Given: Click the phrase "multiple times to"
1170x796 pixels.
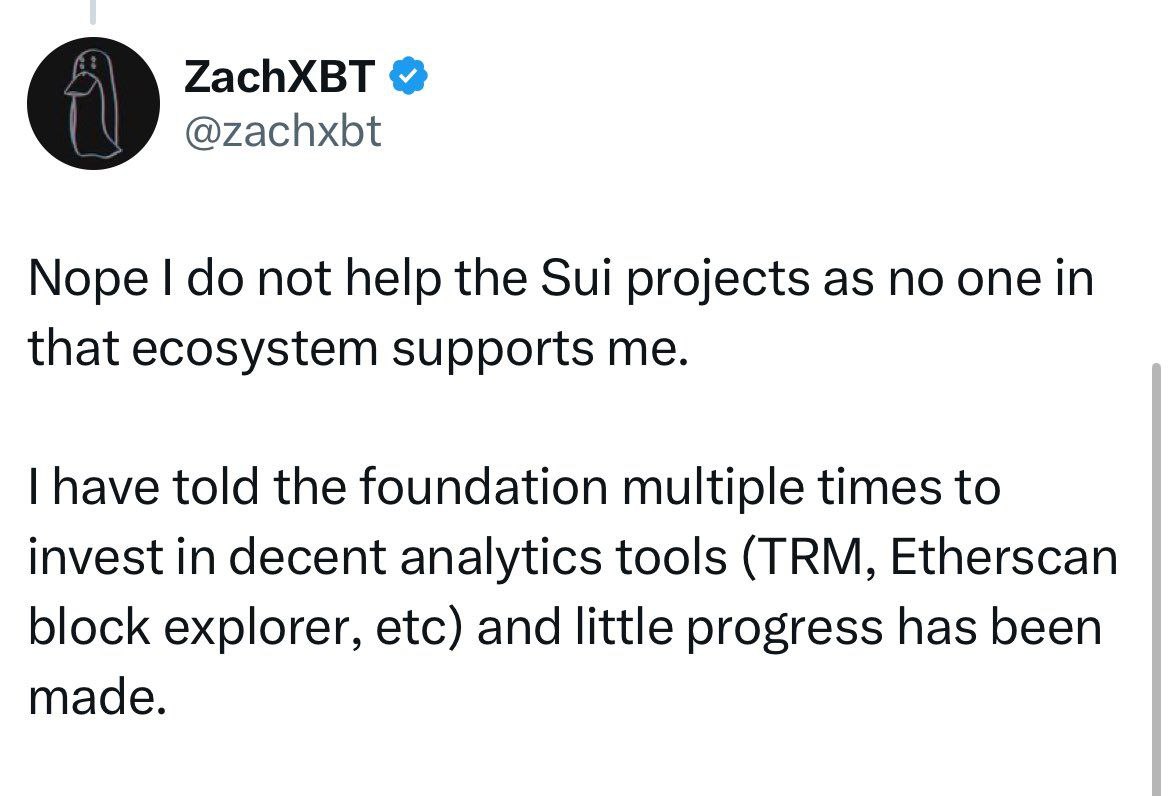Looking at the screenshot, I should tap(811, 488).
